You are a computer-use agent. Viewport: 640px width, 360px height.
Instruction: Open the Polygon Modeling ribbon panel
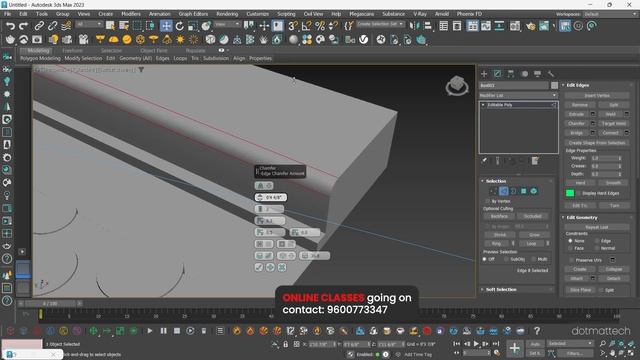pos(40,58)
